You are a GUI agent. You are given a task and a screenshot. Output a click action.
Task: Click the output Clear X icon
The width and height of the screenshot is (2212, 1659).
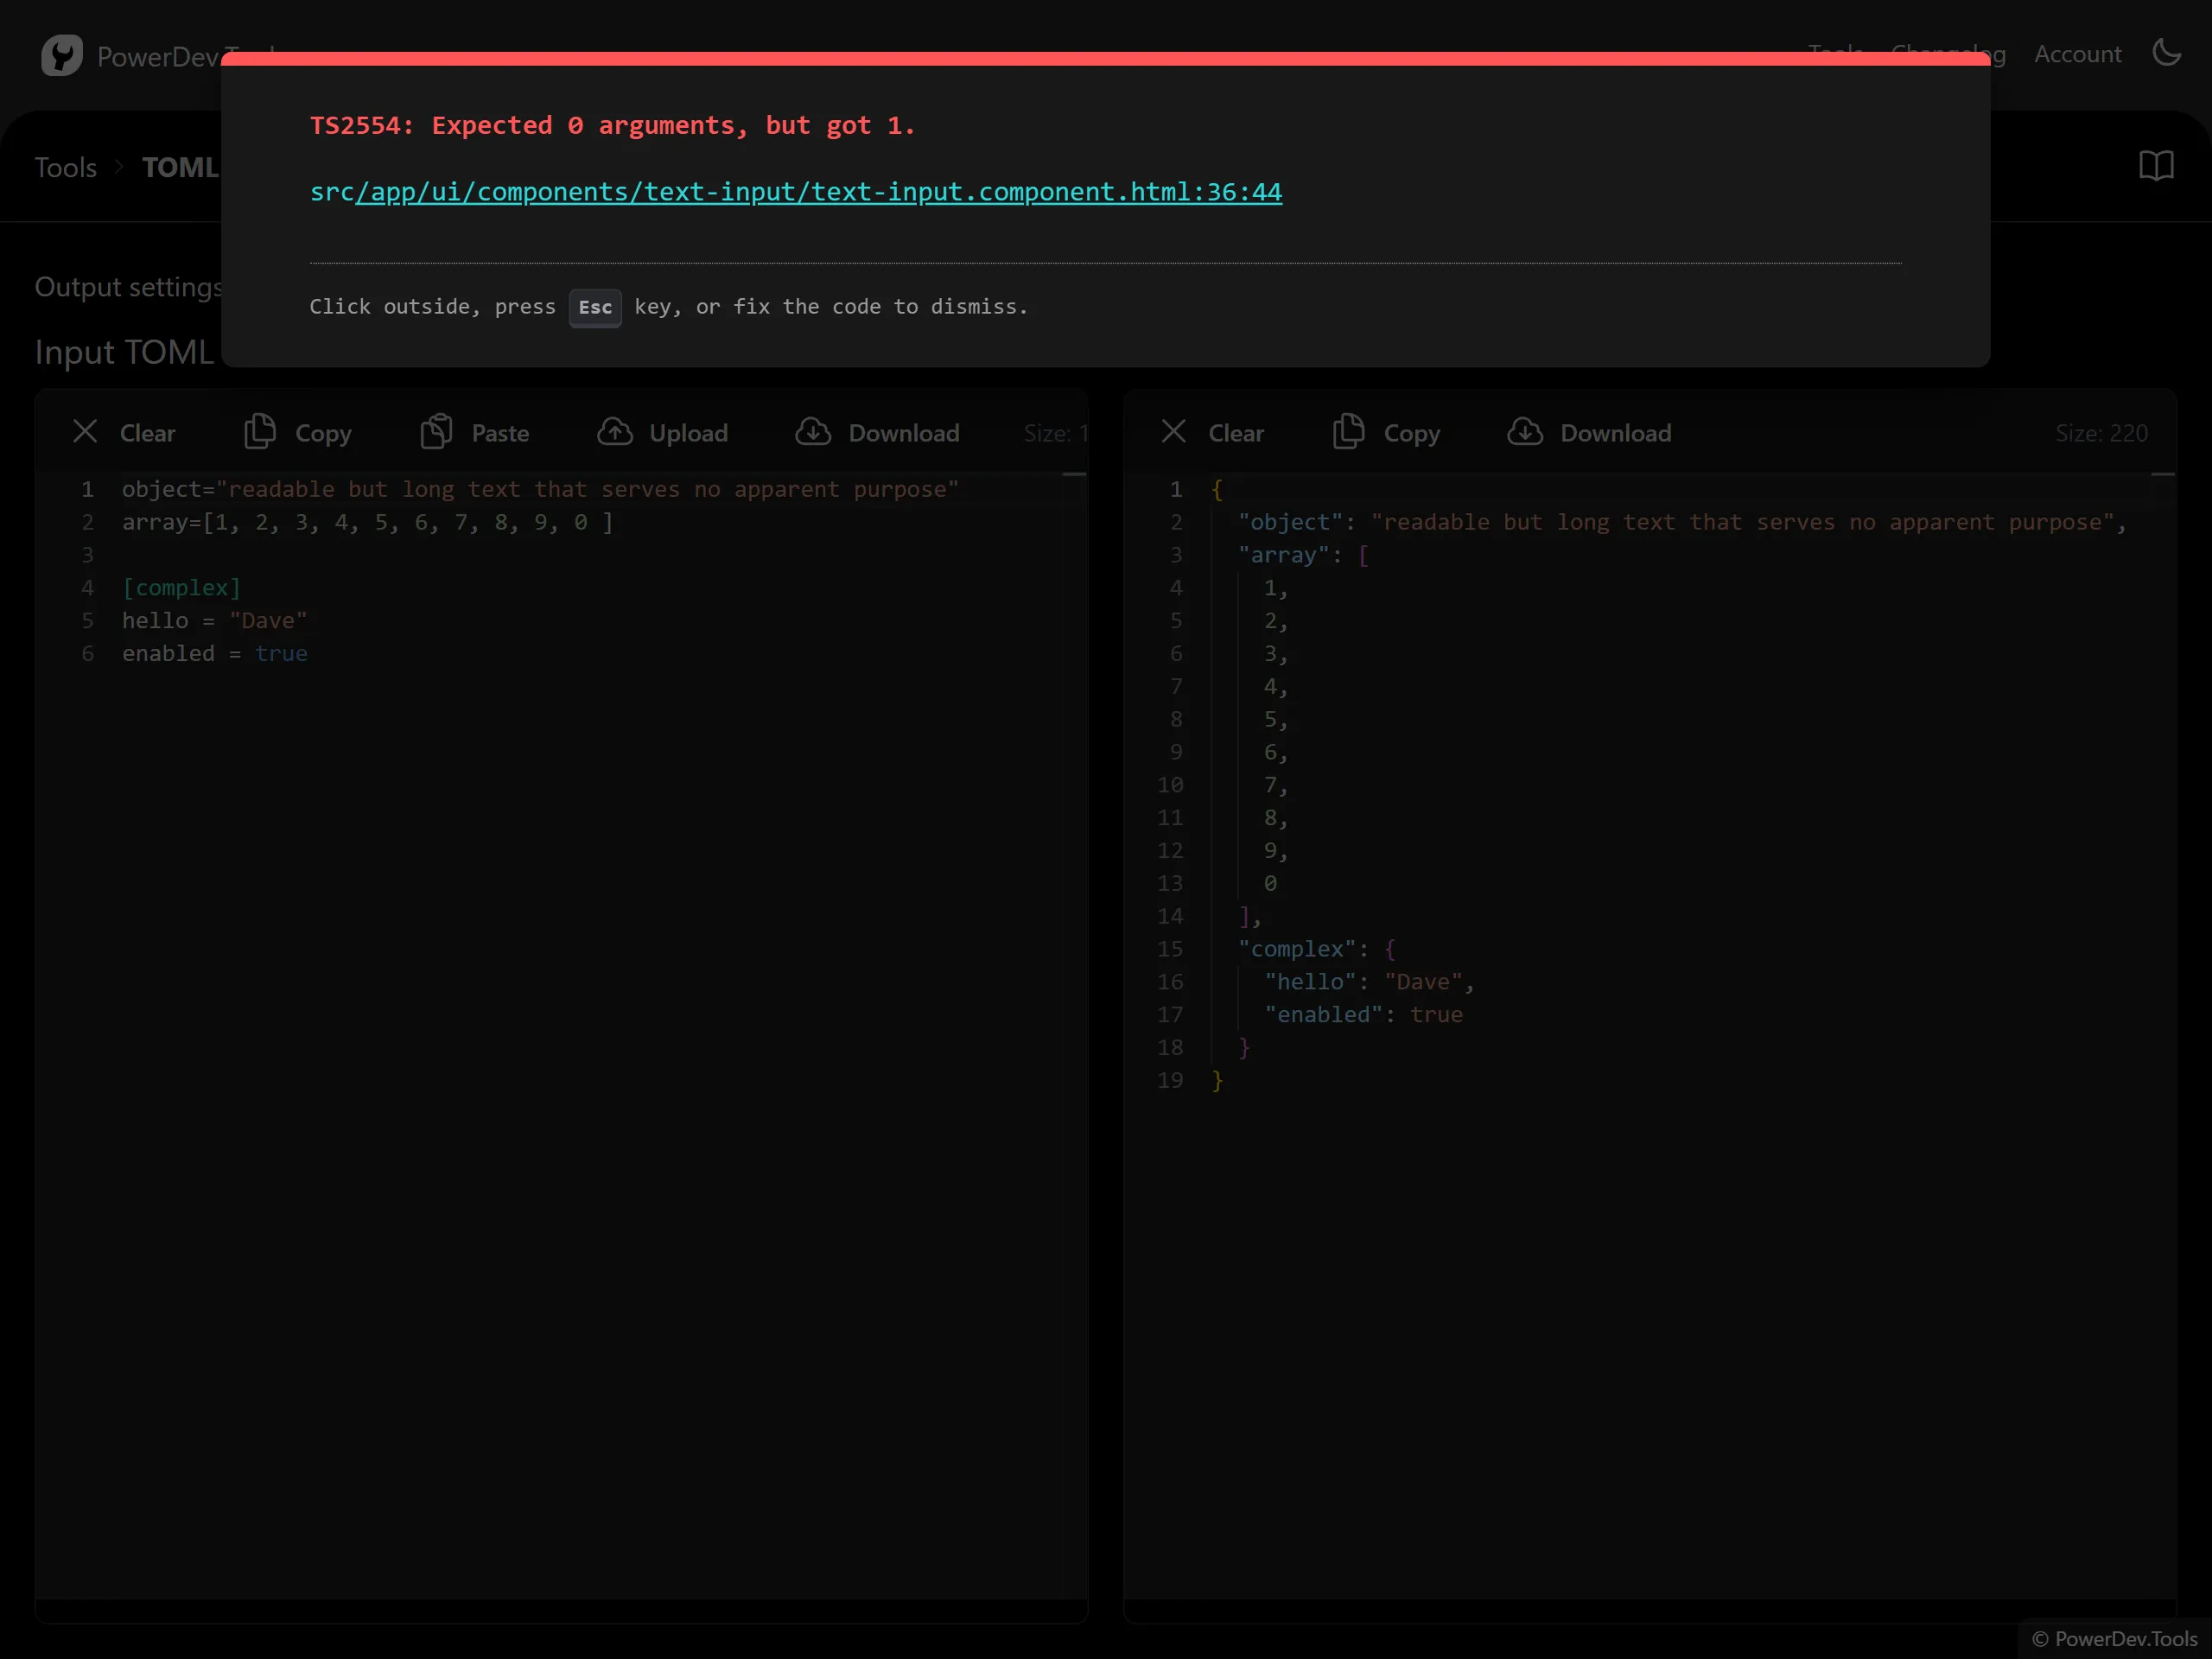(1173, 432)
